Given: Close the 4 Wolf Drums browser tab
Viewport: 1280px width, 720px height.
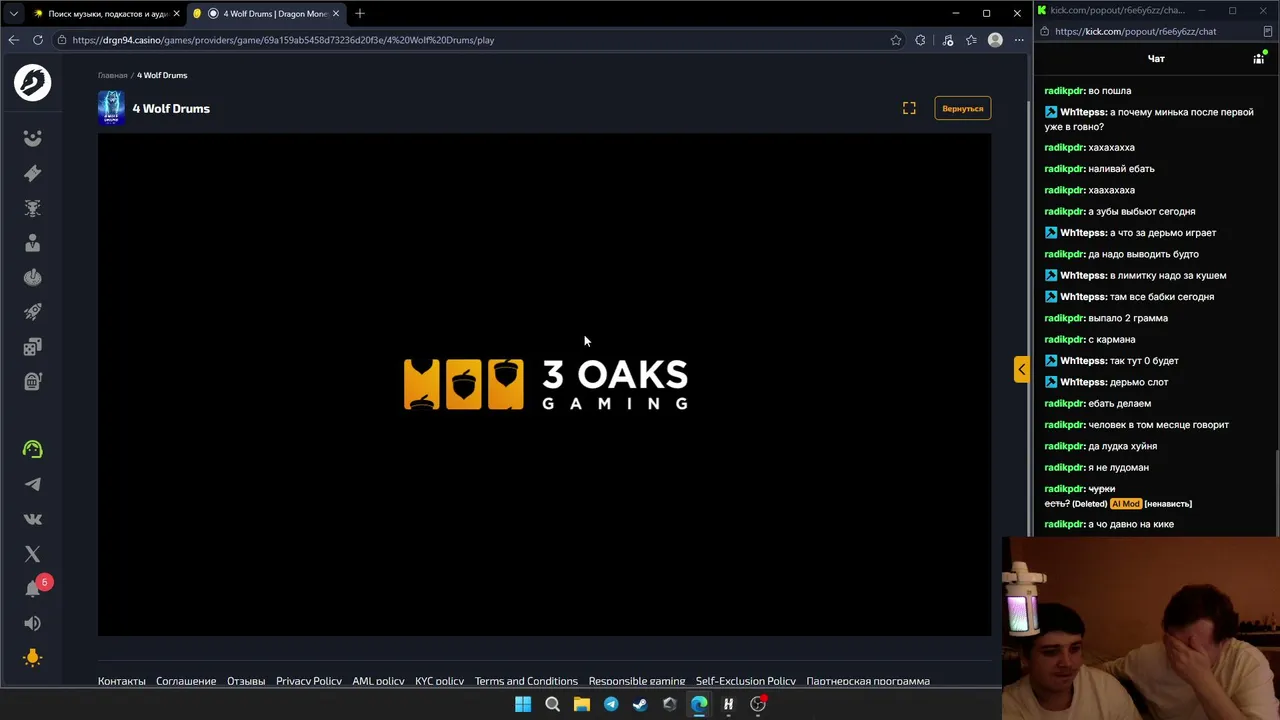Looking at the screenshot, I should [336, 13].
